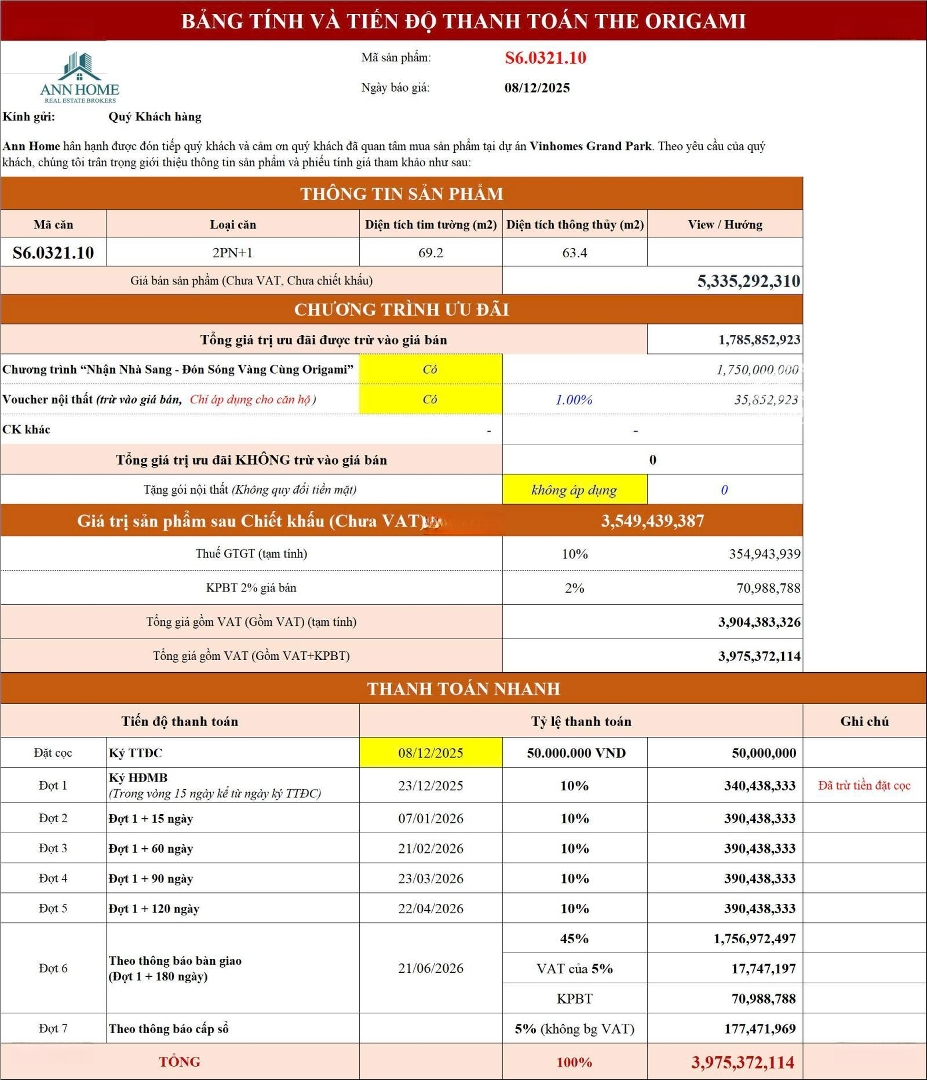Select the unit type cell 2PN+1
Image resolution: width=927 pixels, height=1080 pixels.
point(233,252)
